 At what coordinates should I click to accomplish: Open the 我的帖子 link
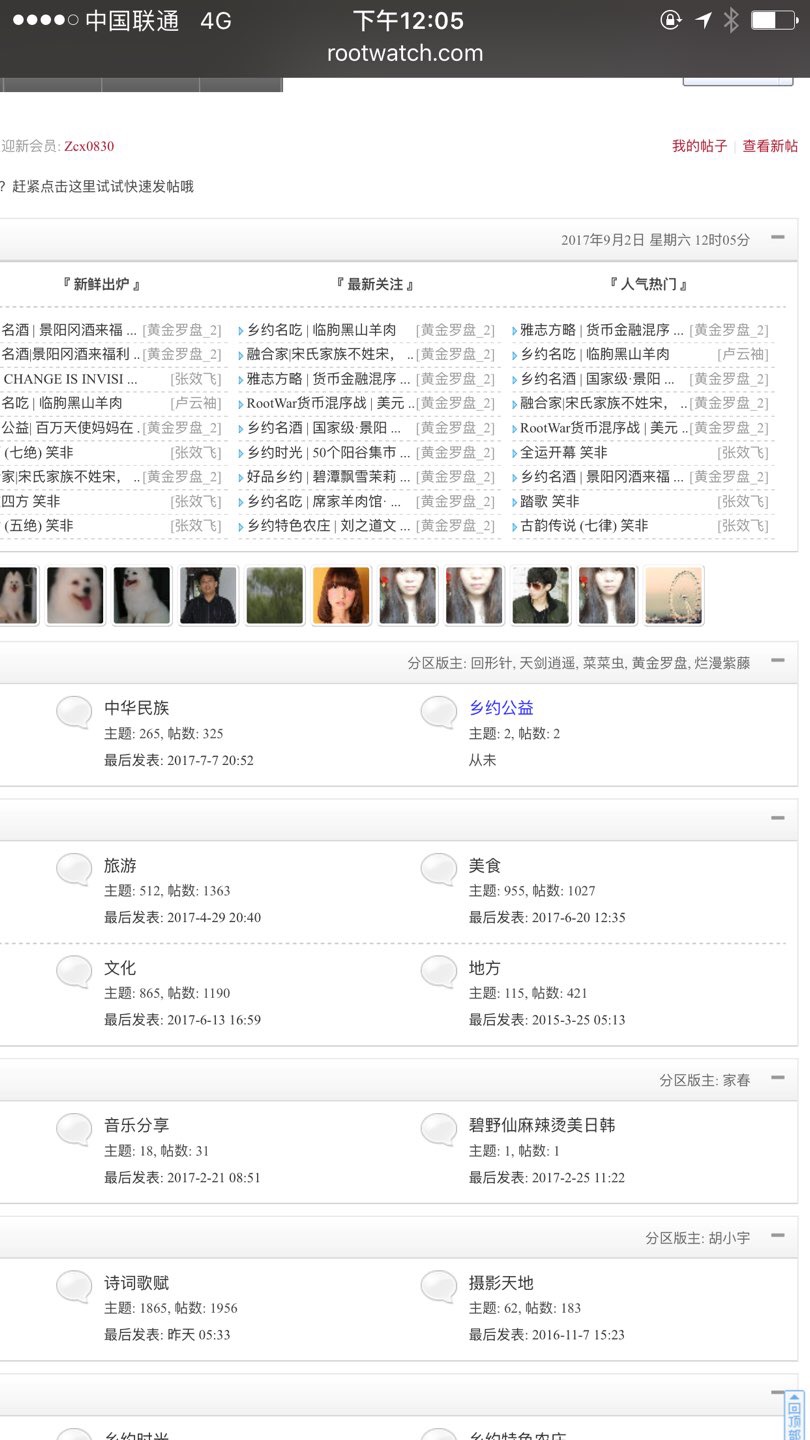coord(699,146)
